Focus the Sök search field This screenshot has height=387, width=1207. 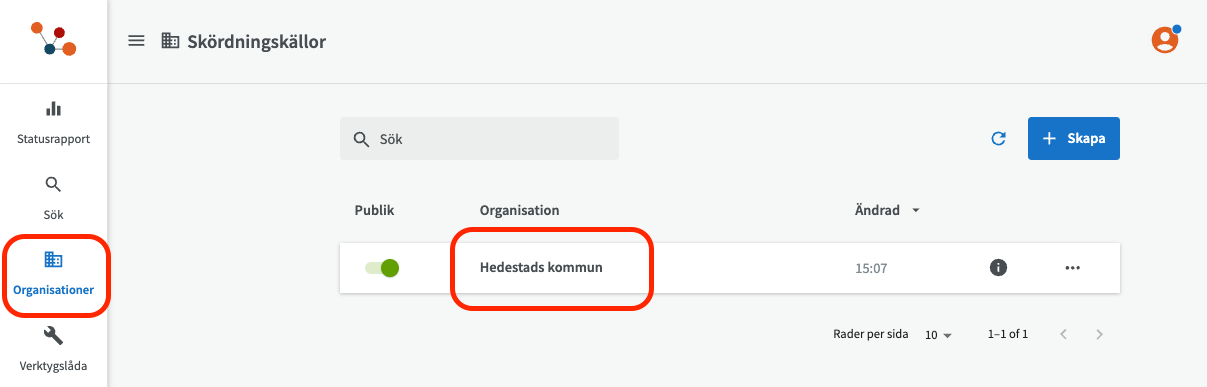click(479, 139)
